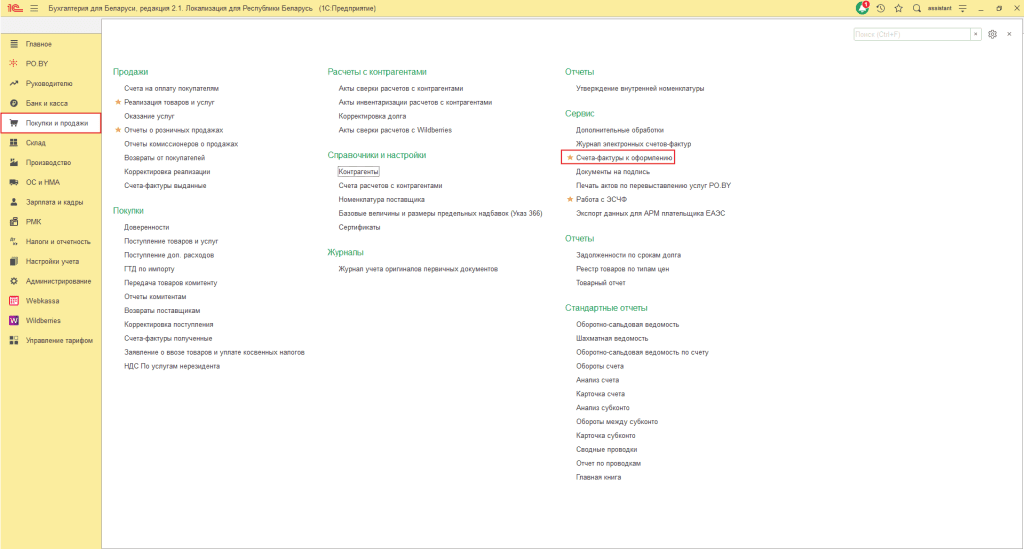Image resolution: width=1024 pixels, height=549 pixels.
Task: Toggle favorite star of Отчеты о розничных продажах
Action: coord(118,130)
